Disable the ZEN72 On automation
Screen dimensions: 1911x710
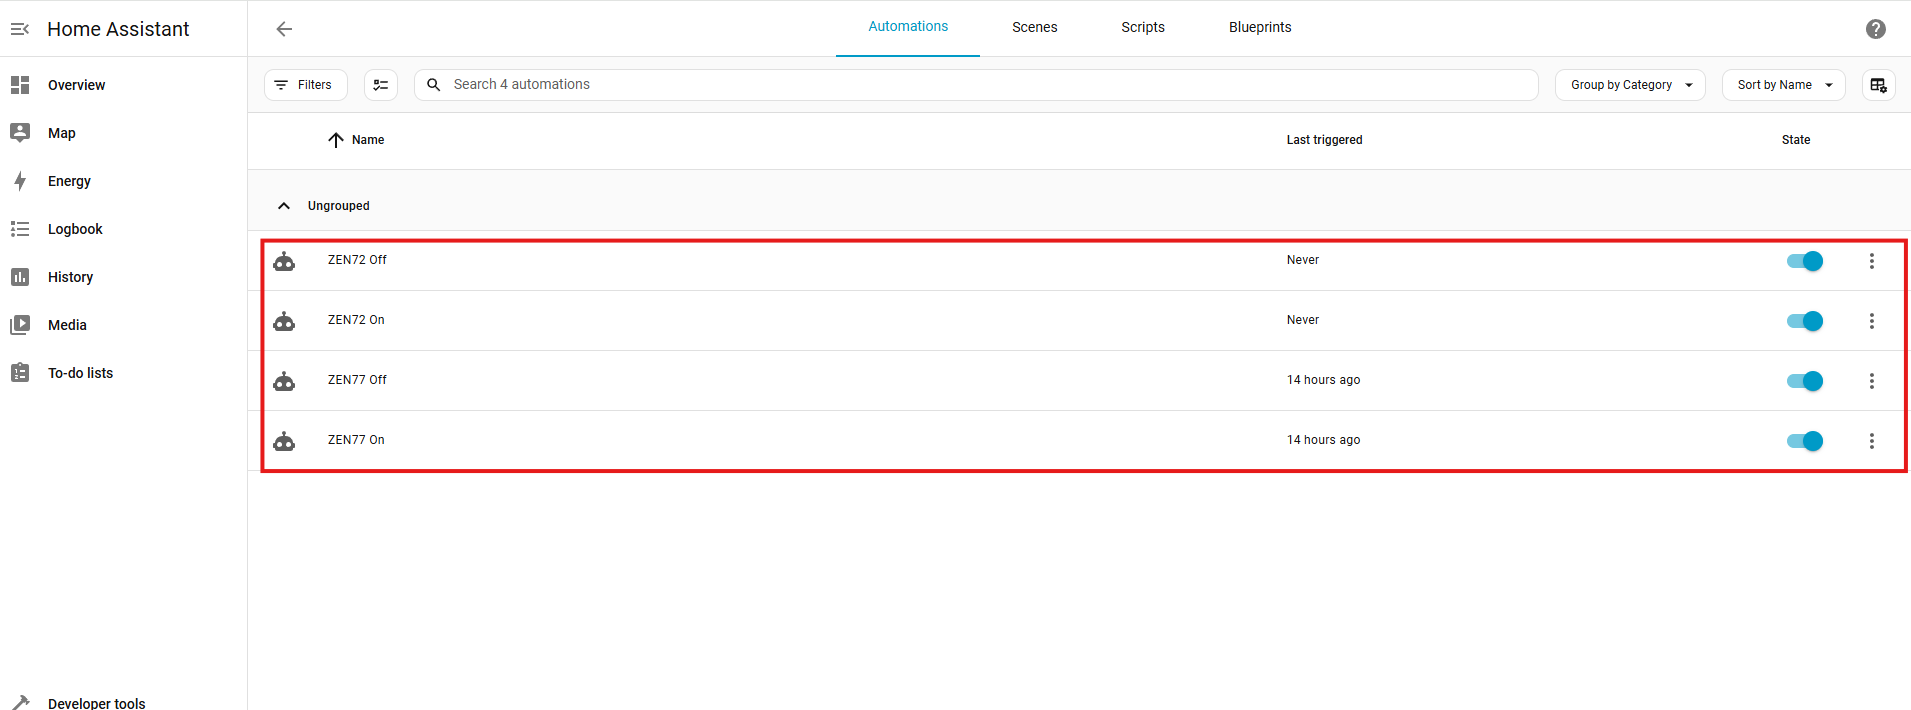click(x=1805, y=321)
